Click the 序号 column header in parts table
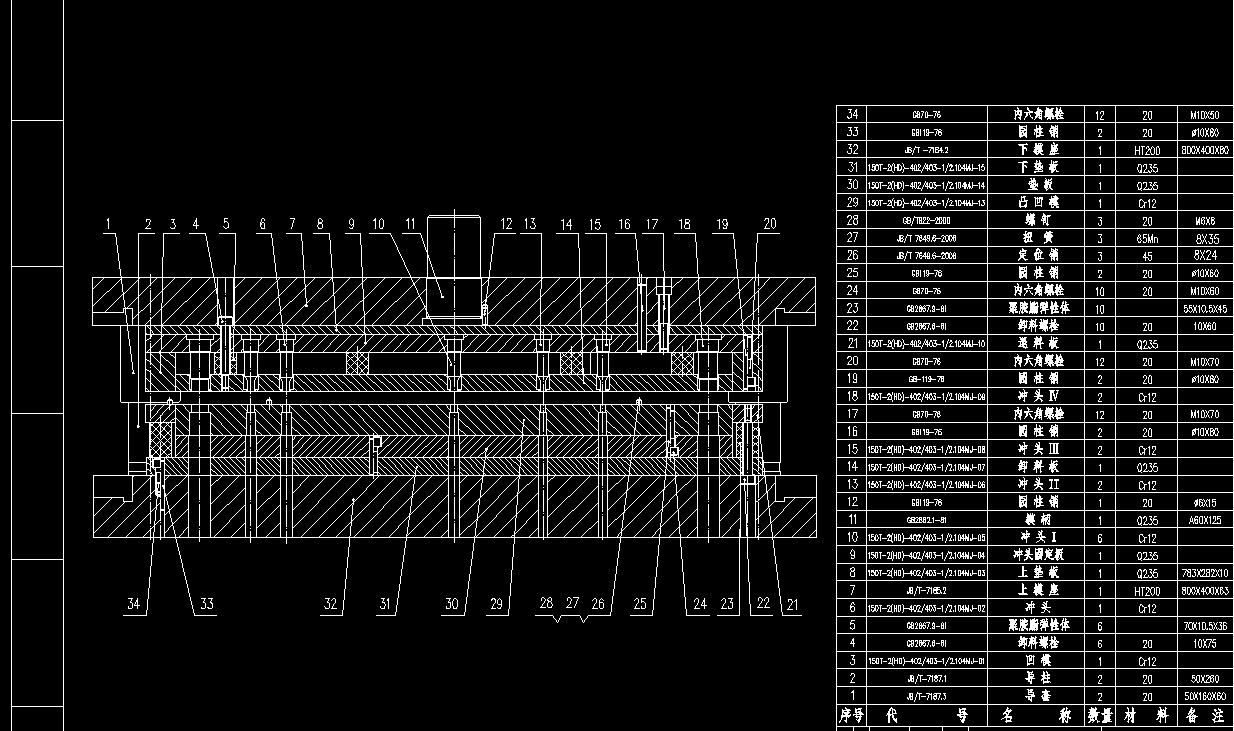Image resolution: width=1234 pixels, height=731 pixels. 850,716
